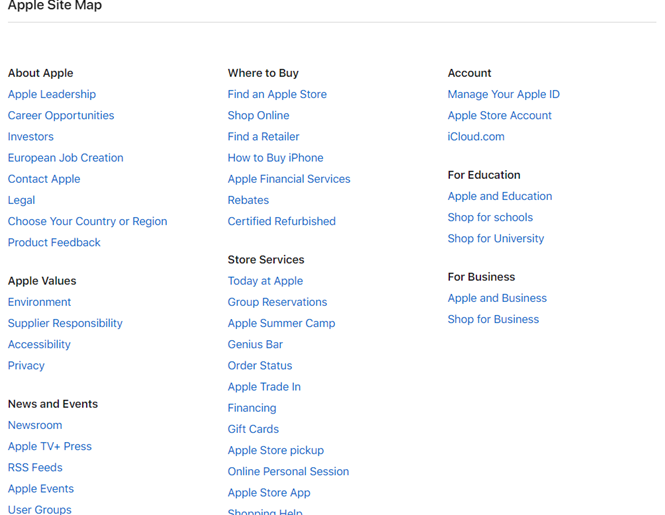Select the Contact Apple link

click(x=44, y=179)
